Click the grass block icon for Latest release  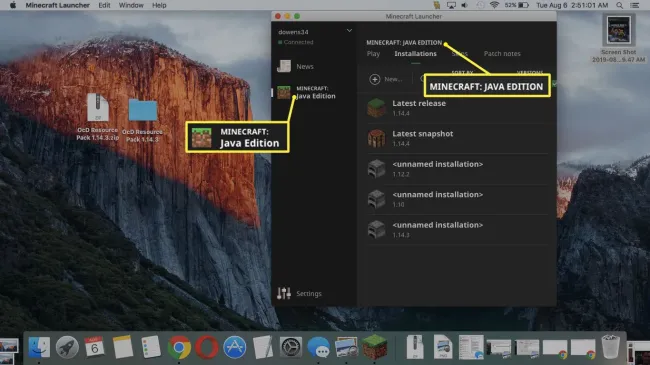[x=376, y=107]
